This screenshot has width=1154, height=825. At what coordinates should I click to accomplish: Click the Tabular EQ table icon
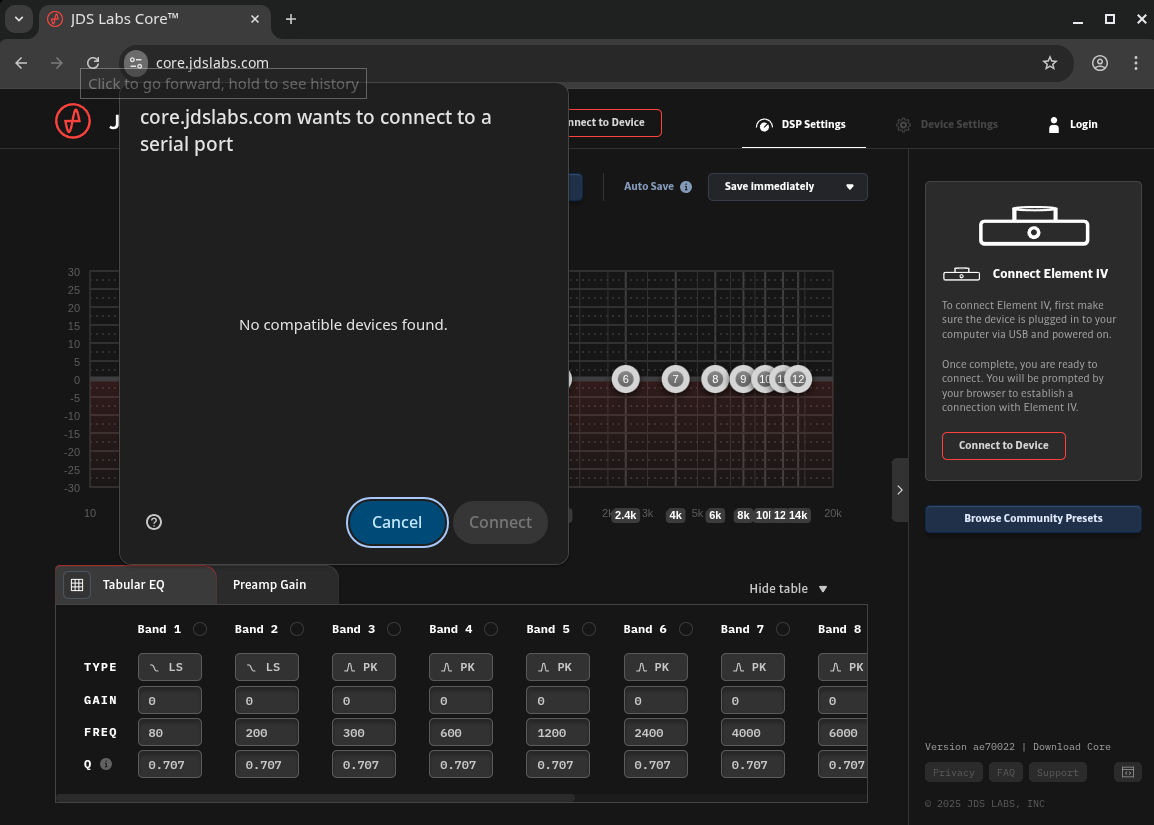(x=77, y=585)
